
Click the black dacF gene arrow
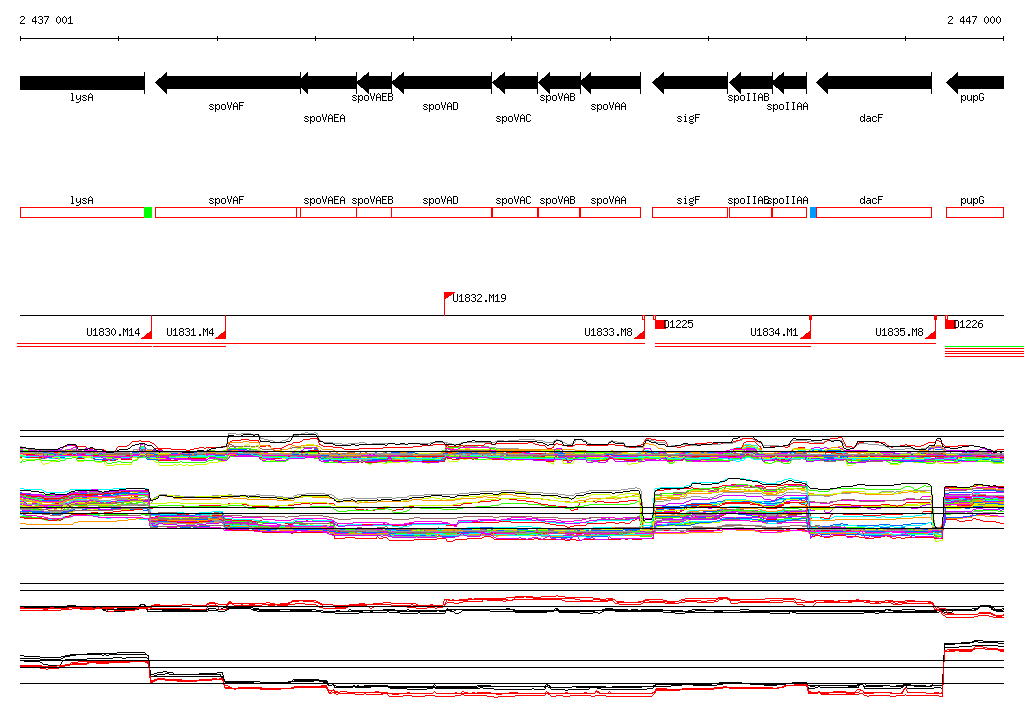874,83
